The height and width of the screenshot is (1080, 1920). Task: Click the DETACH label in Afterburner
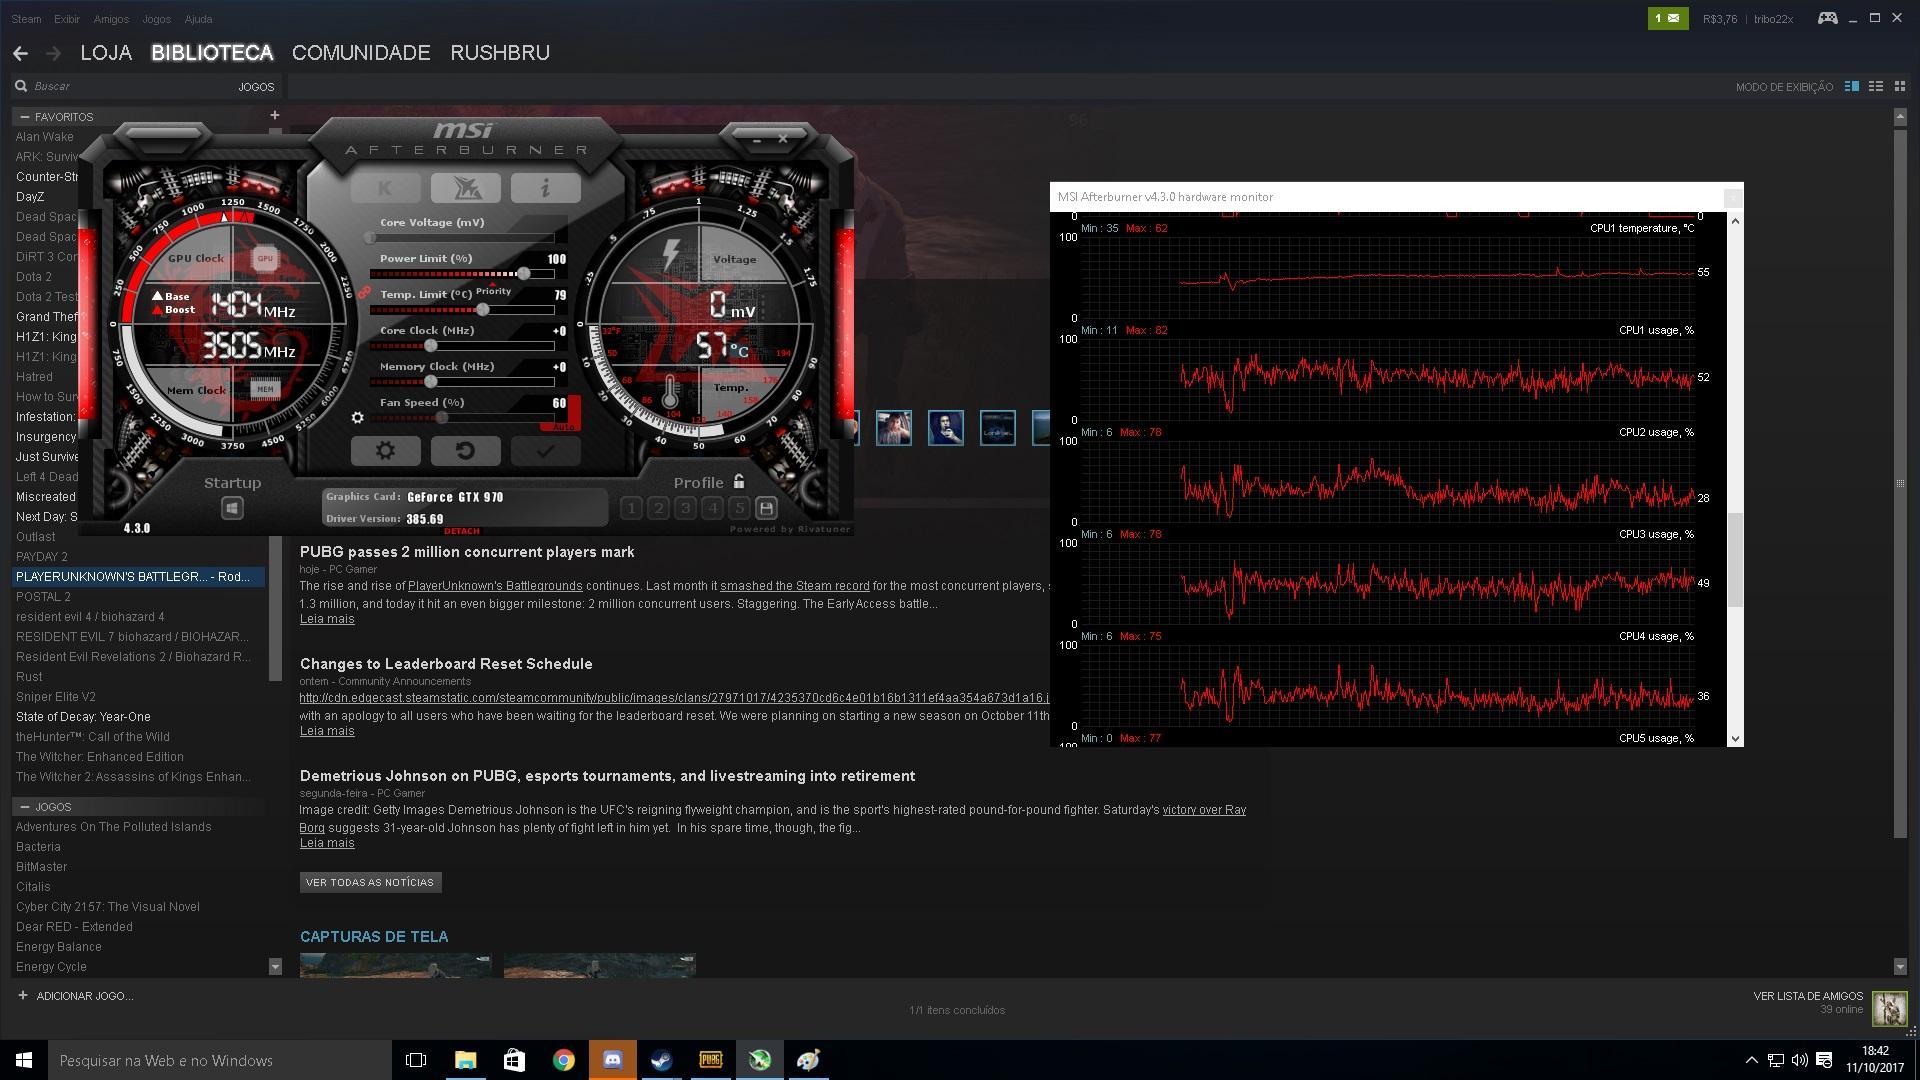[x=462, y=531]
